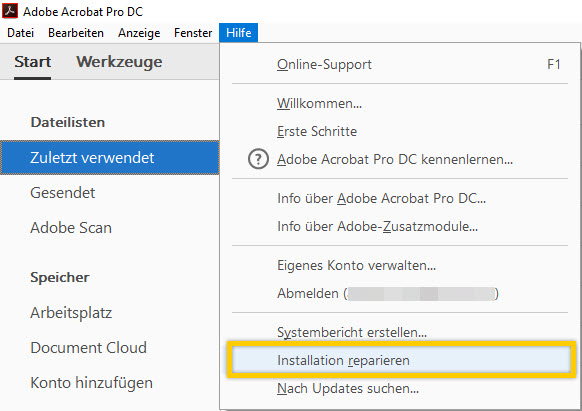Image resolution: width=582 pixels, height=411 pixels.
Task: Select Eigenes Konto verwalten...
Action: [x=400, y=265]
